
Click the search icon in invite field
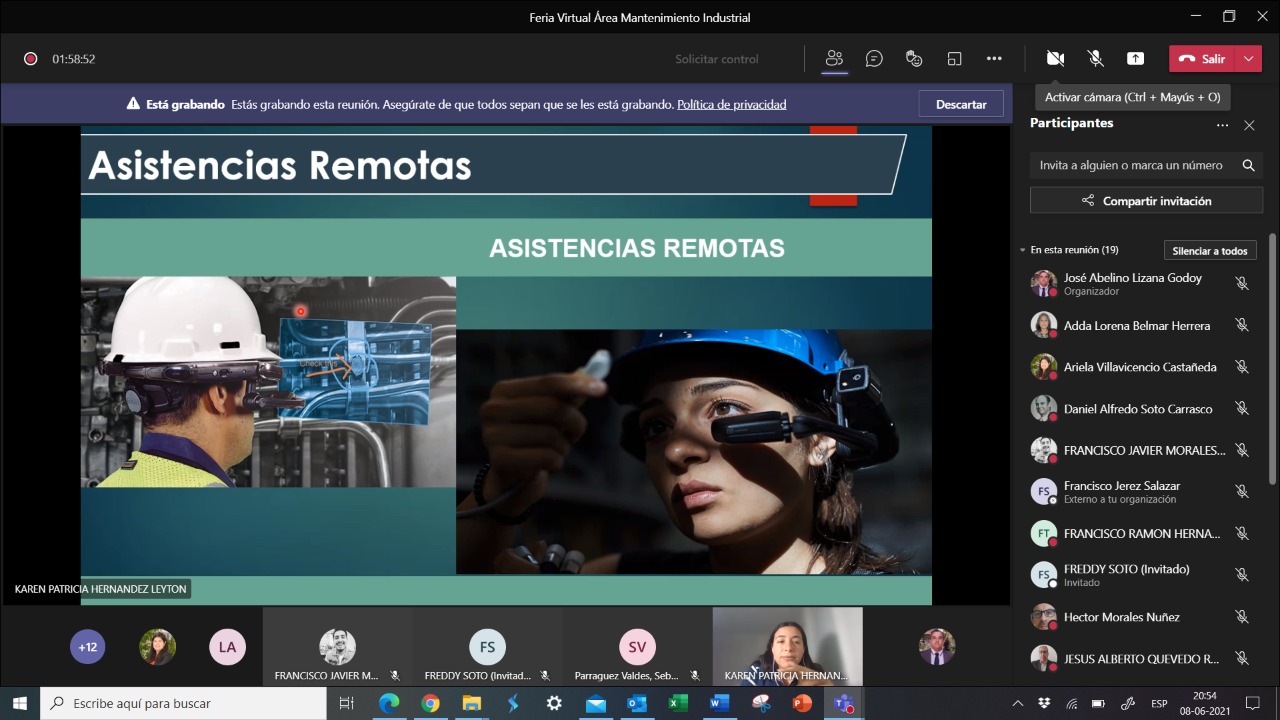1248,165
